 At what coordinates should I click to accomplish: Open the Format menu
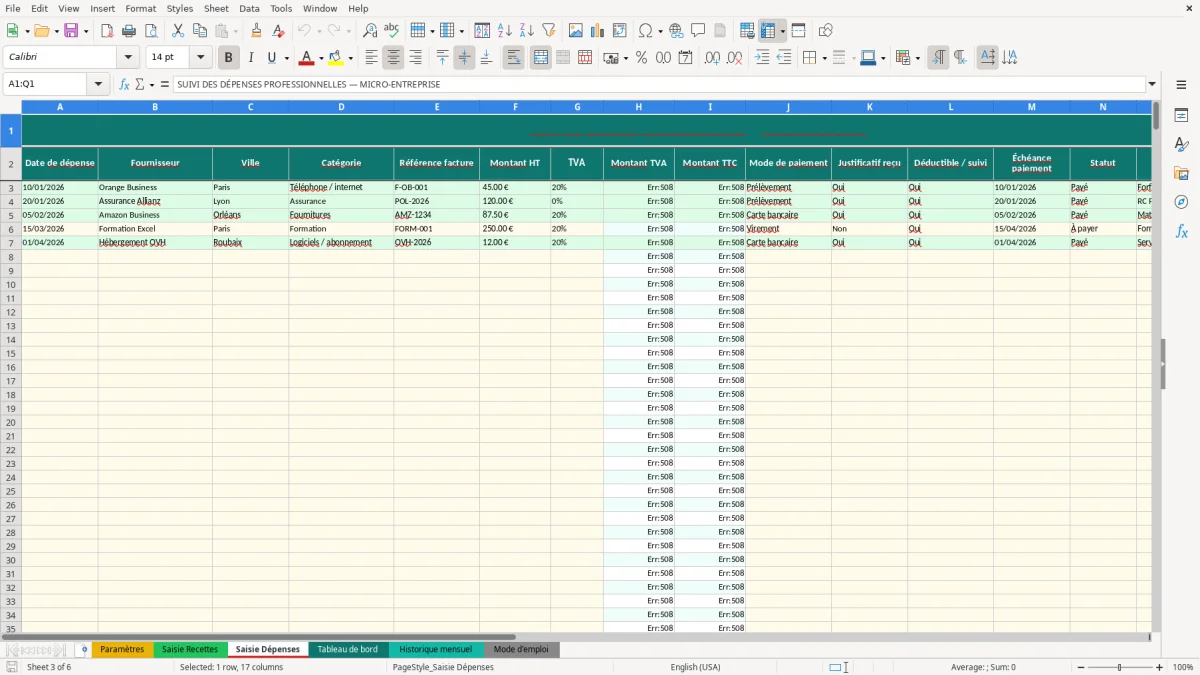click(x=140, y=8)
